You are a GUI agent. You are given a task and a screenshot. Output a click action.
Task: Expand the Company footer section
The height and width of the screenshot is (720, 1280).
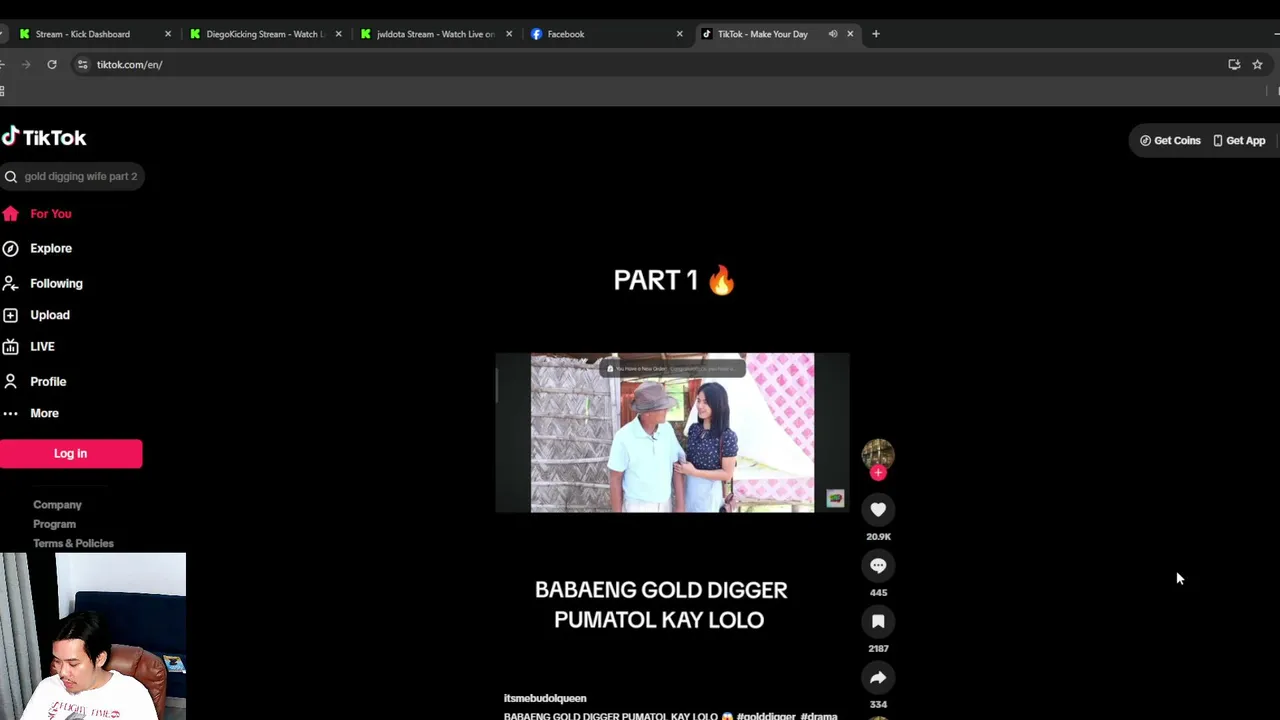pos(57,505)
